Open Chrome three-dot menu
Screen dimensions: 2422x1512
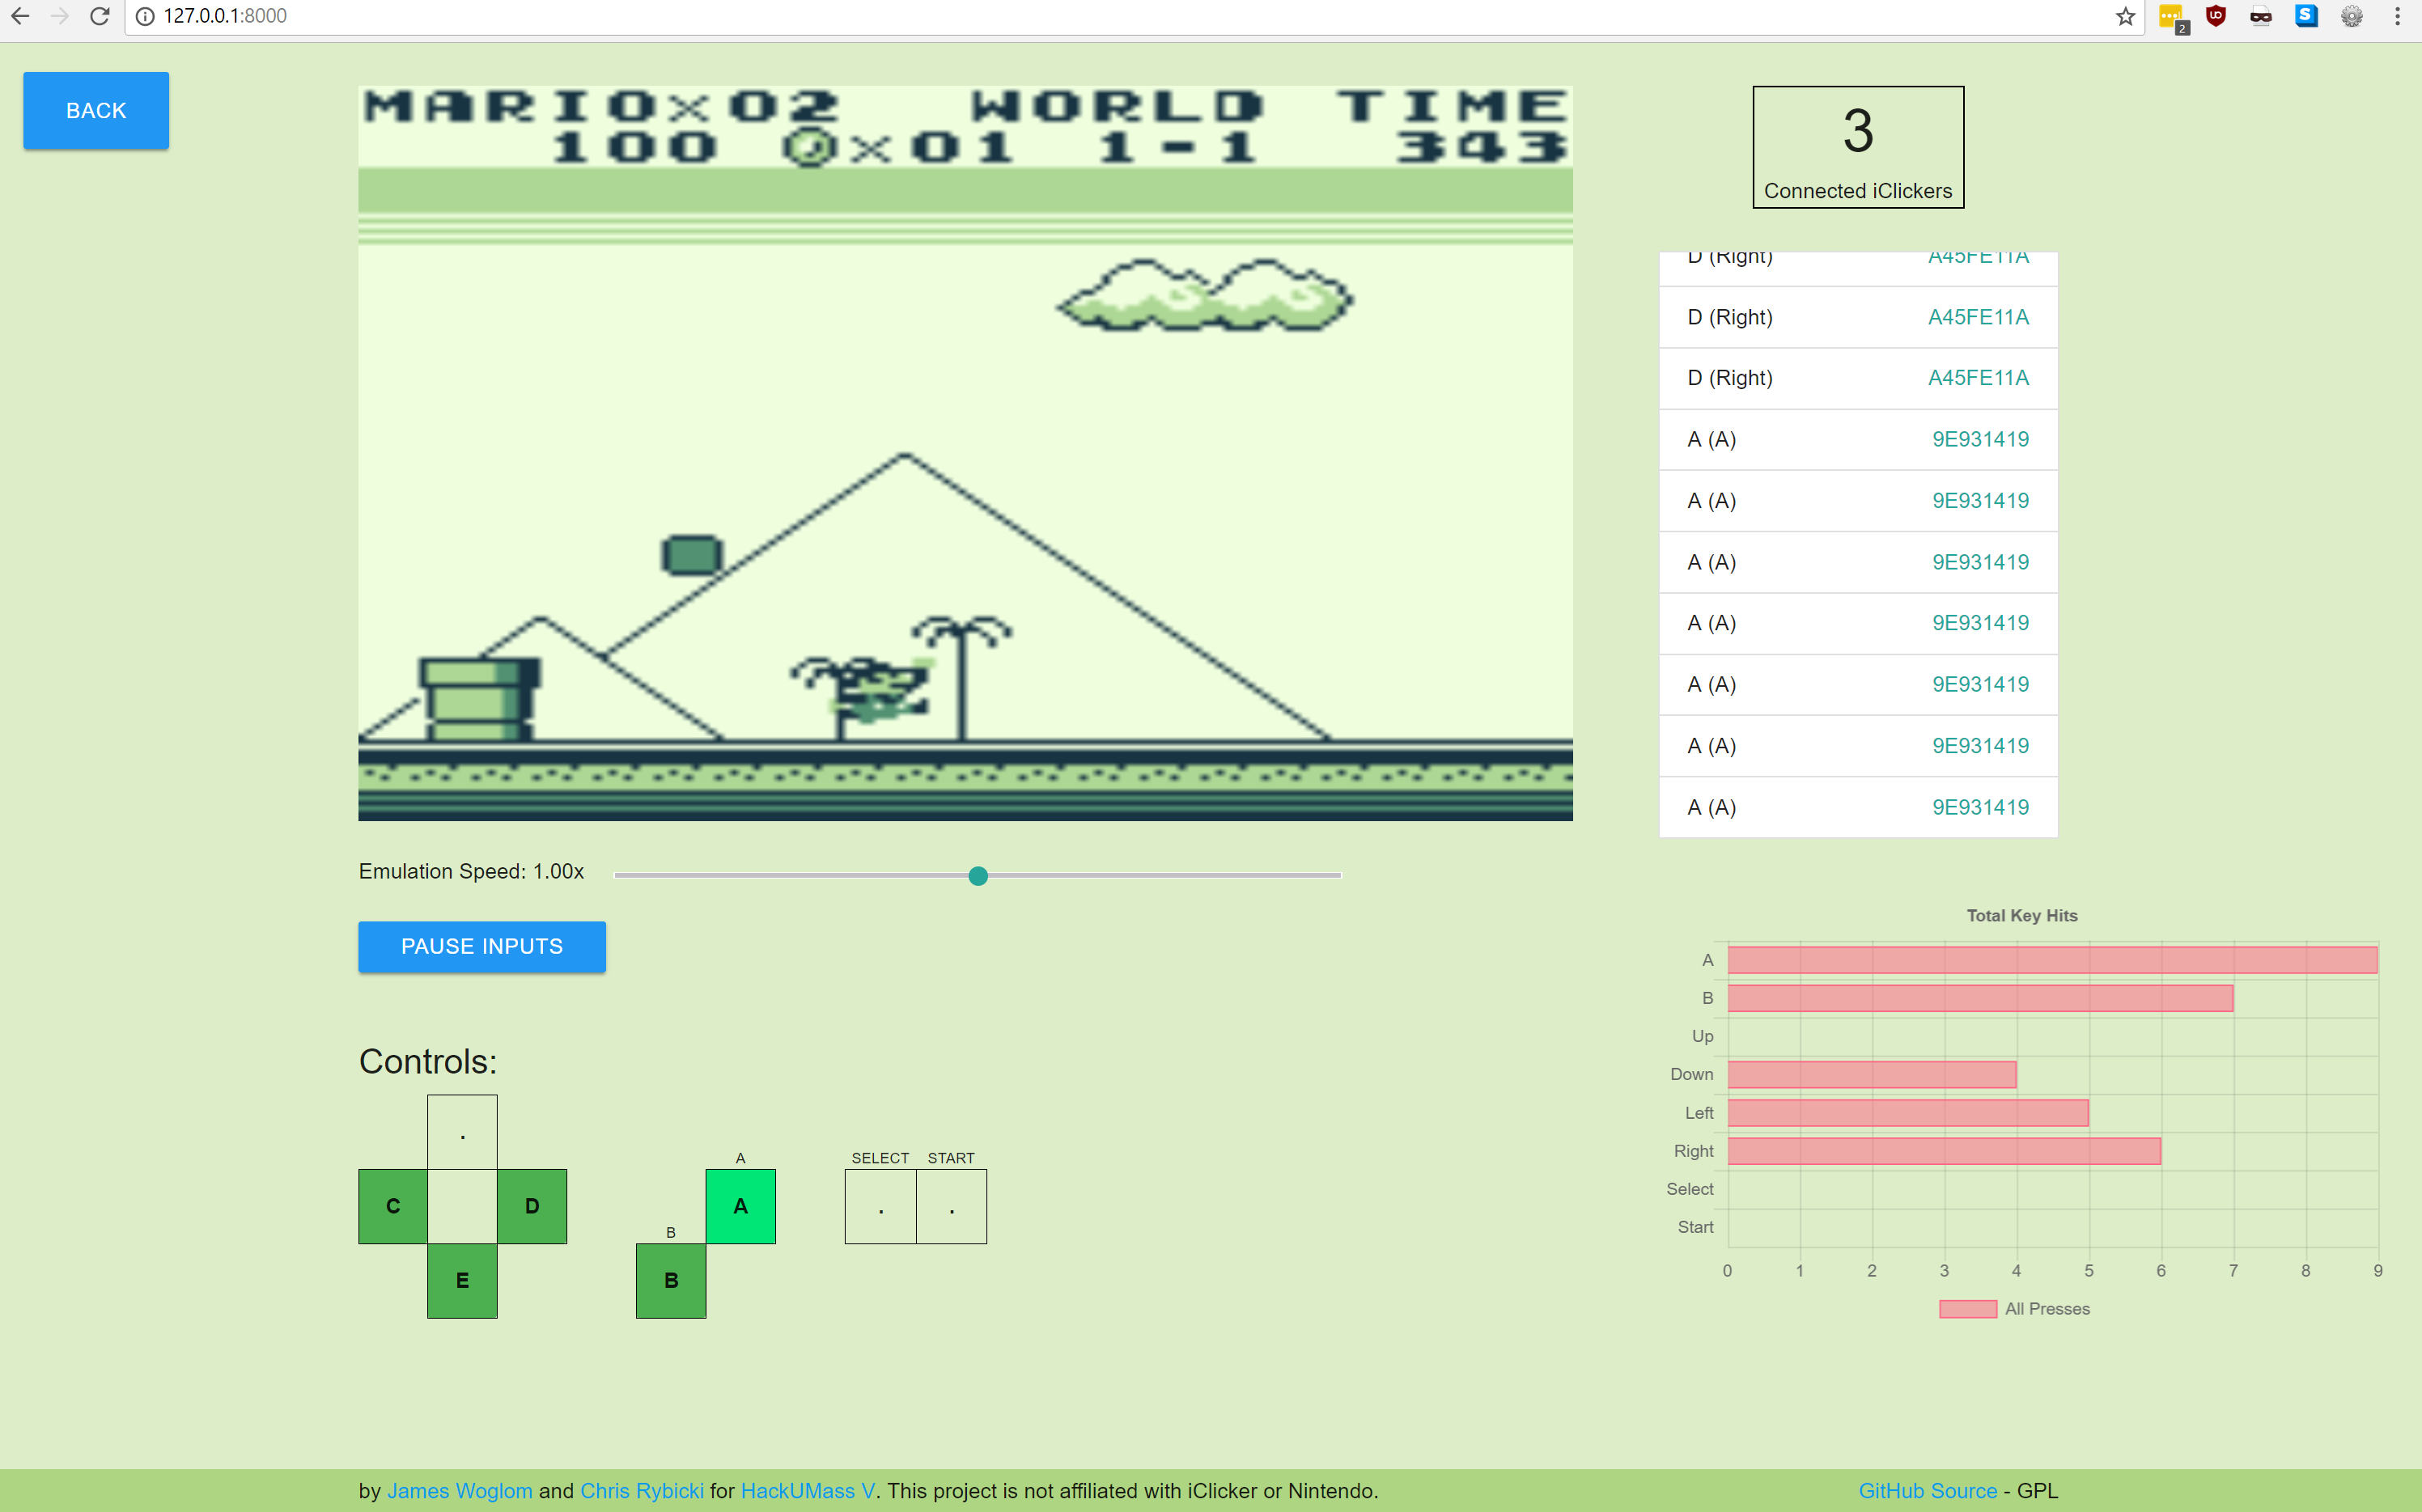coord(2397,16)
